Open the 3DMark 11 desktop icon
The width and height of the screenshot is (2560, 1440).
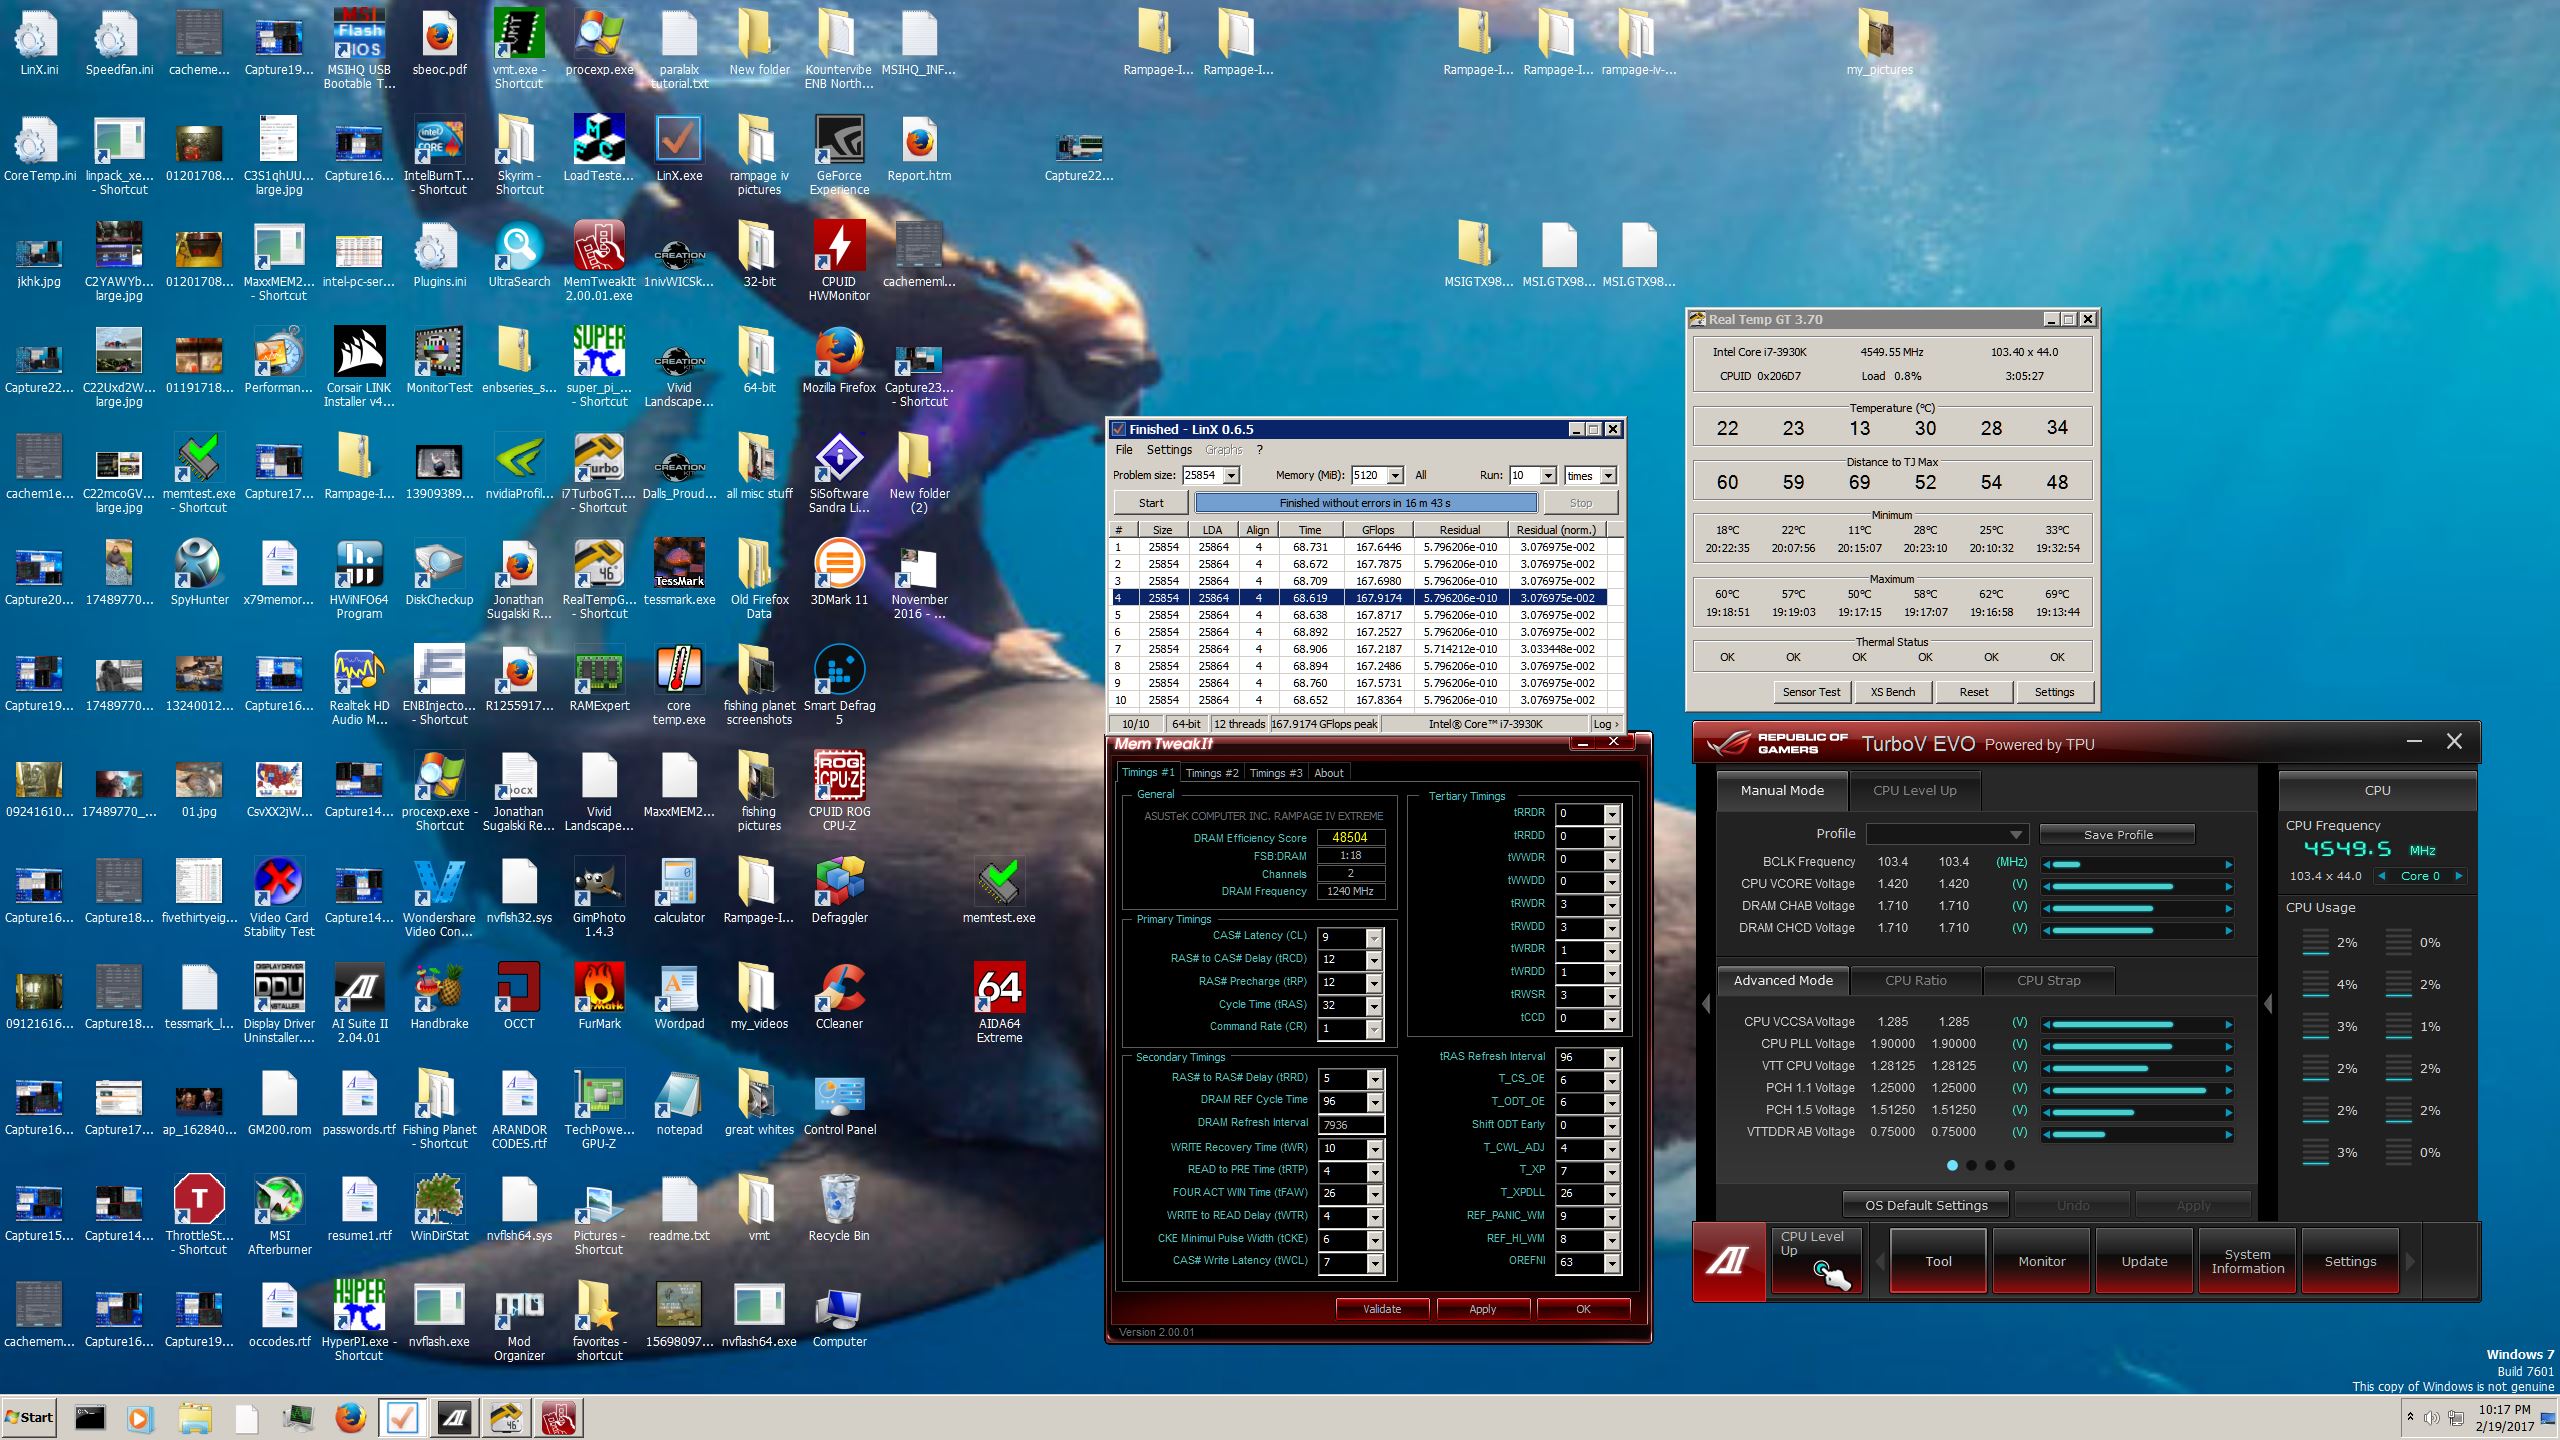(x=839, y=570)
